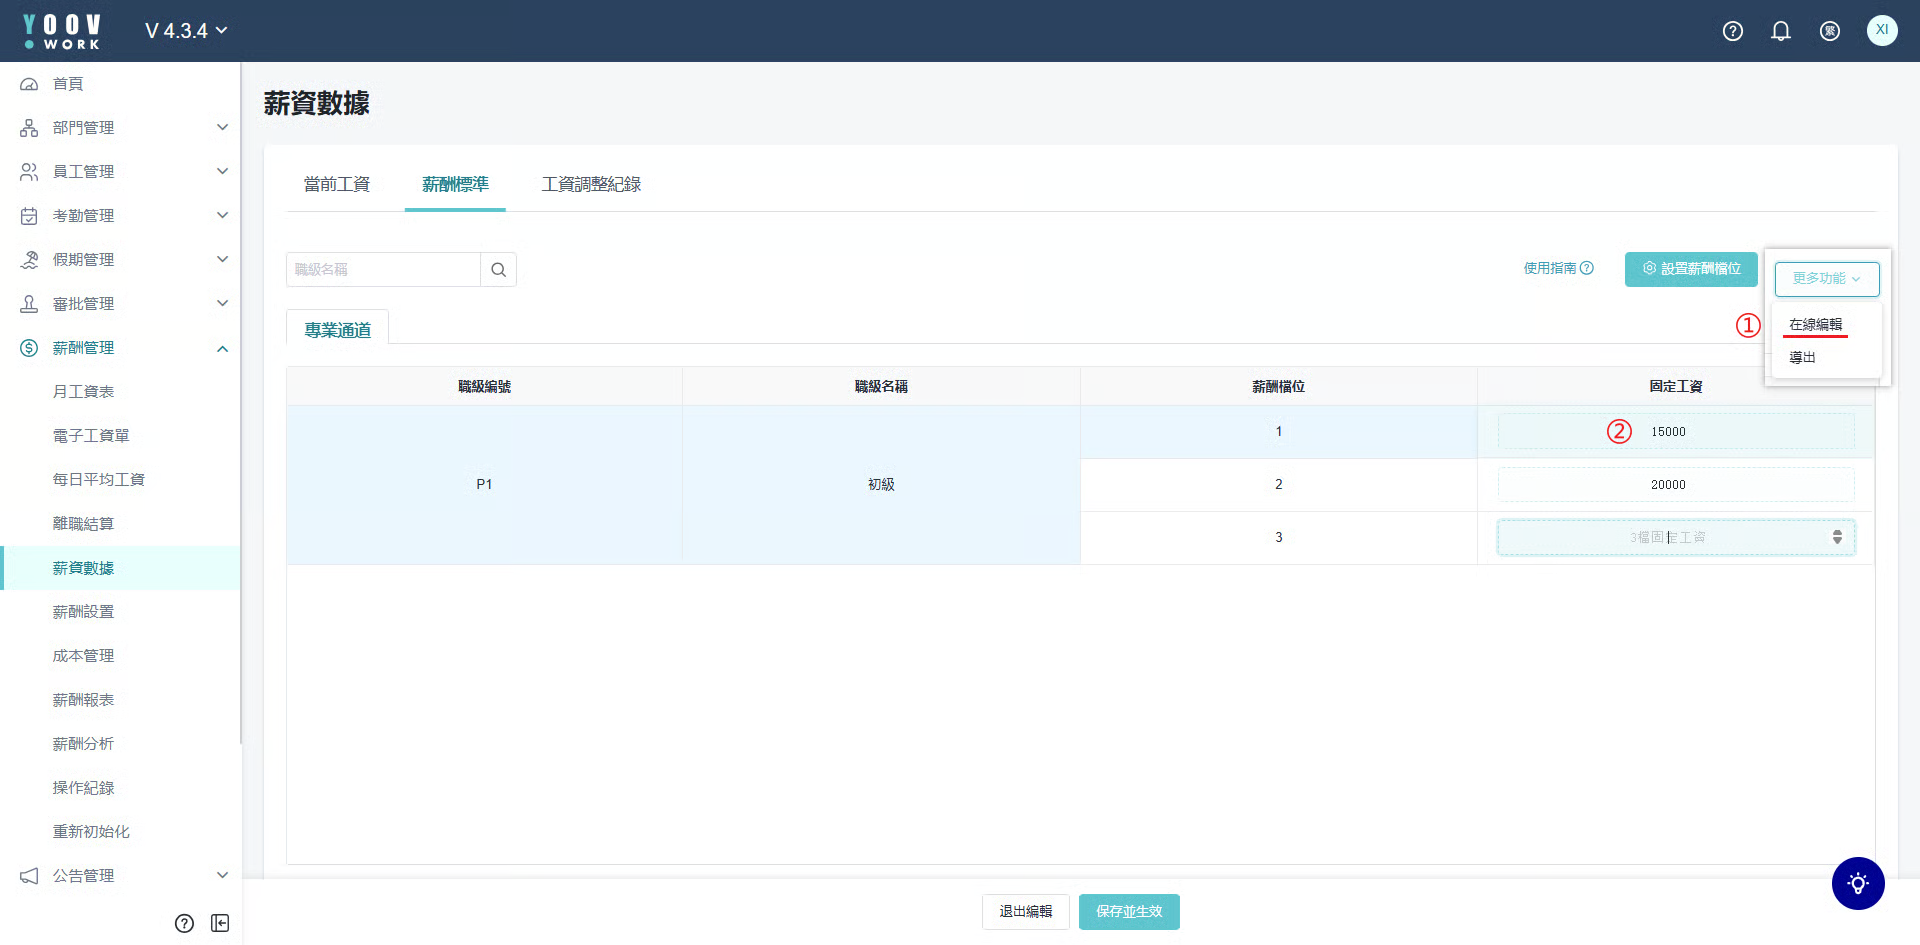1920x945 pixels.
Task: Open the 更多功能 dropdown button
Action: (x=1826, y=279)
